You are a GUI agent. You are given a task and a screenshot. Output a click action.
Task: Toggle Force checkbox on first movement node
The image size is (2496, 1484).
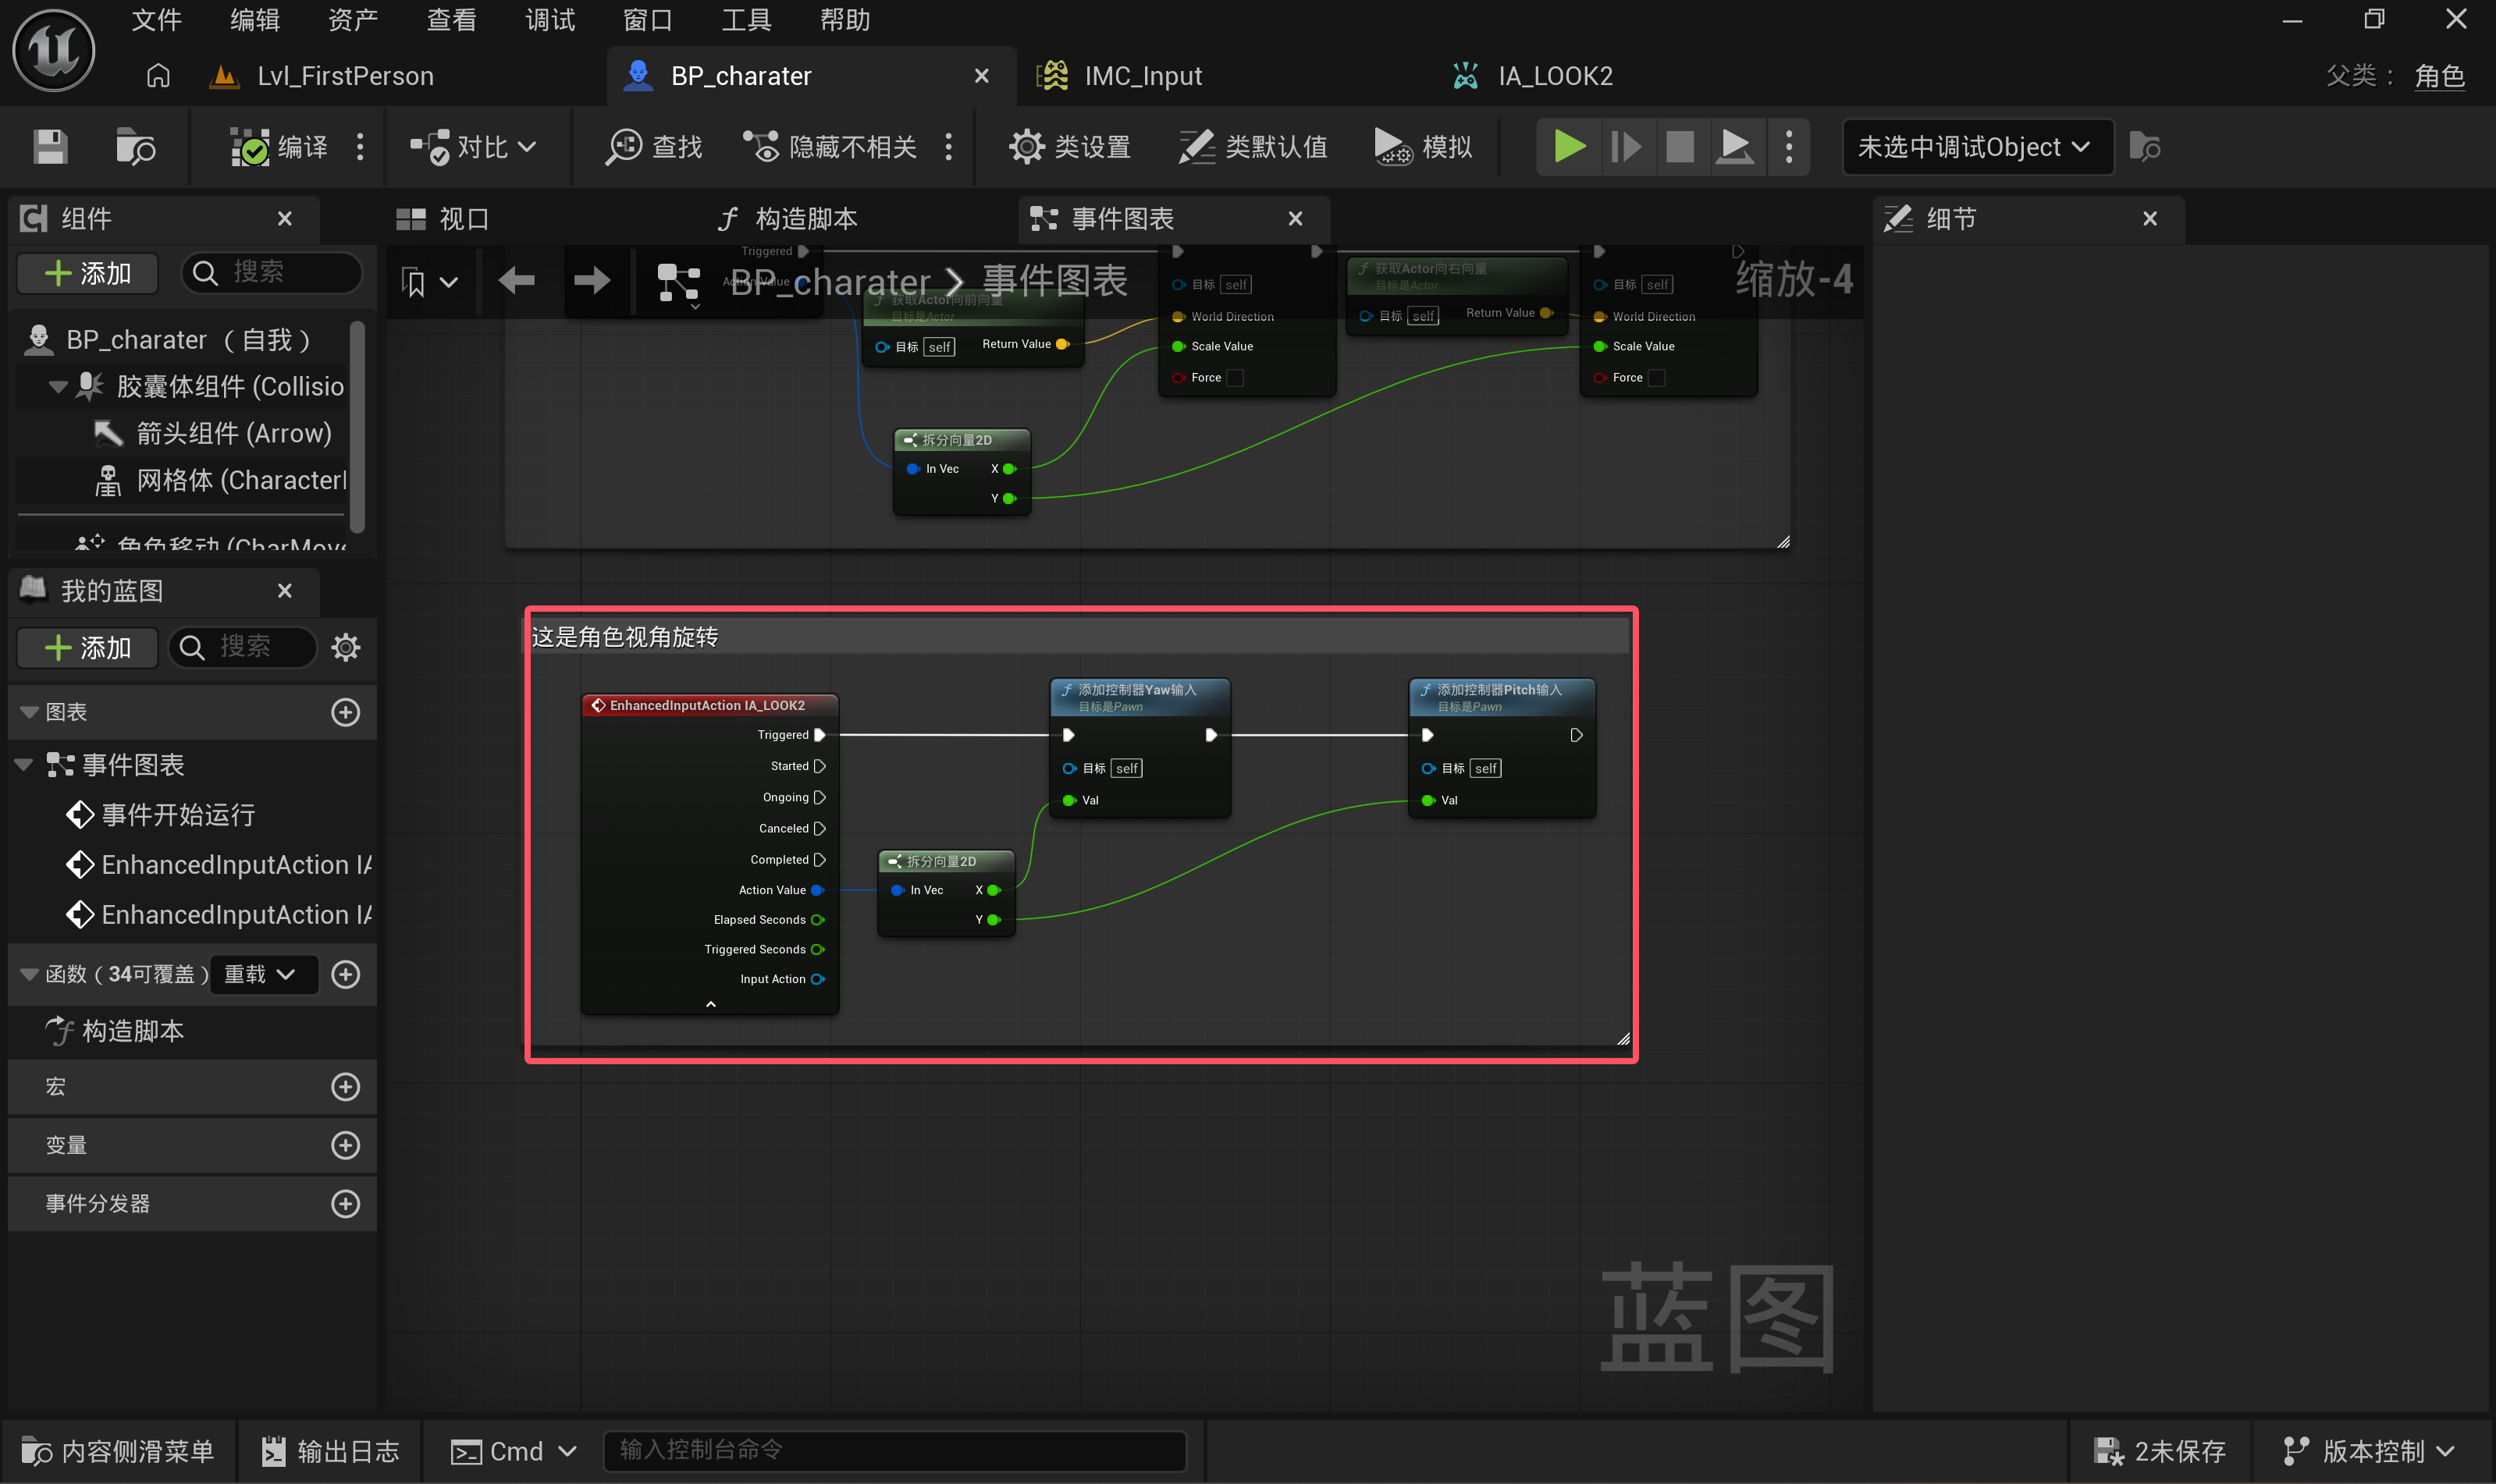[1236, 378]
